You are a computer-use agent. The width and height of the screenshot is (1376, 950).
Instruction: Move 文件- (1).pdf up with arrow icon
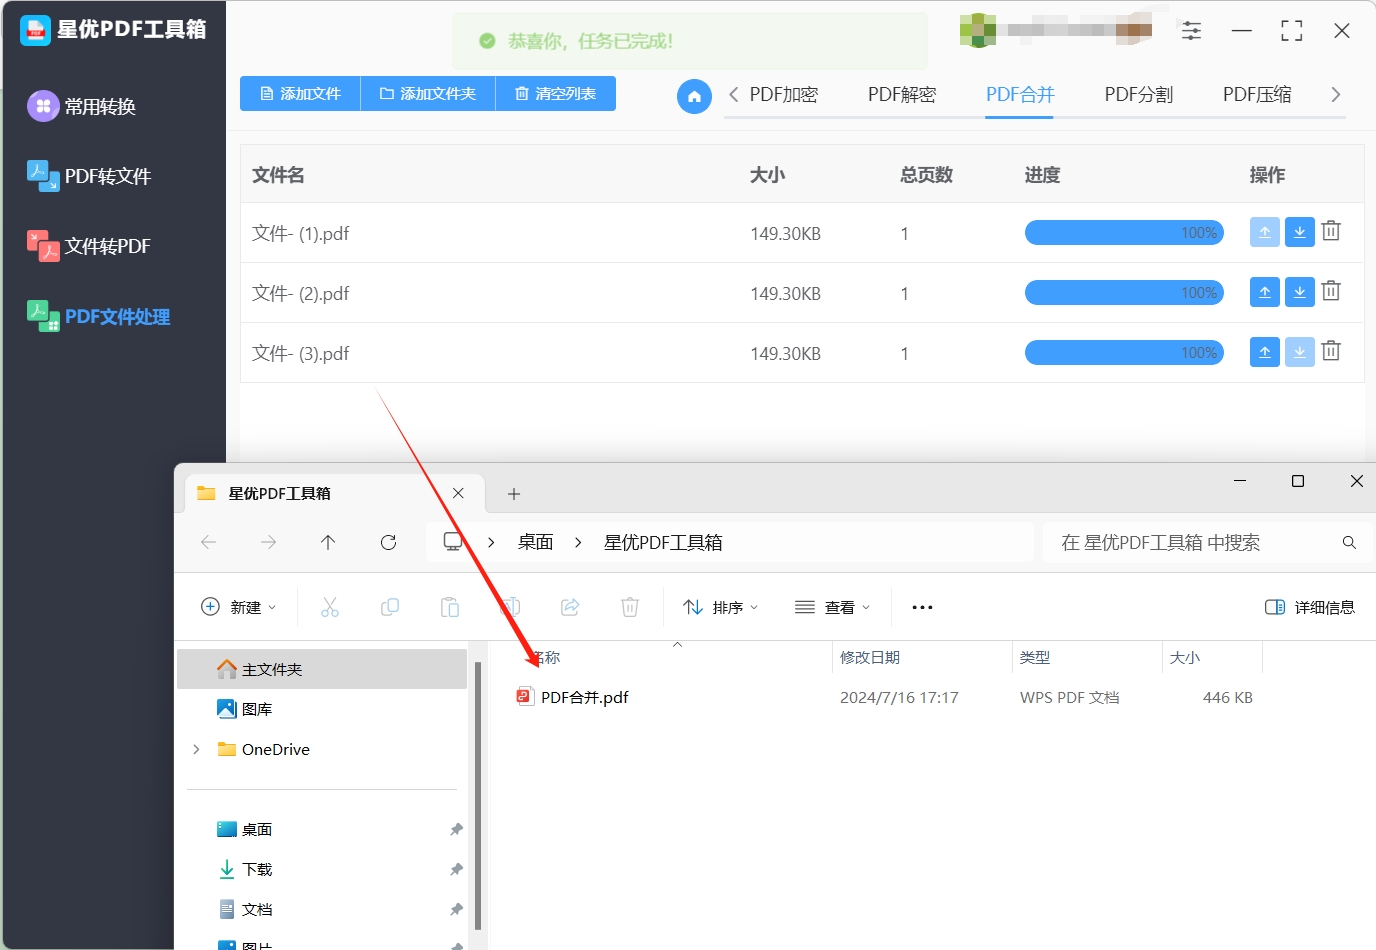click(1264, 232)
